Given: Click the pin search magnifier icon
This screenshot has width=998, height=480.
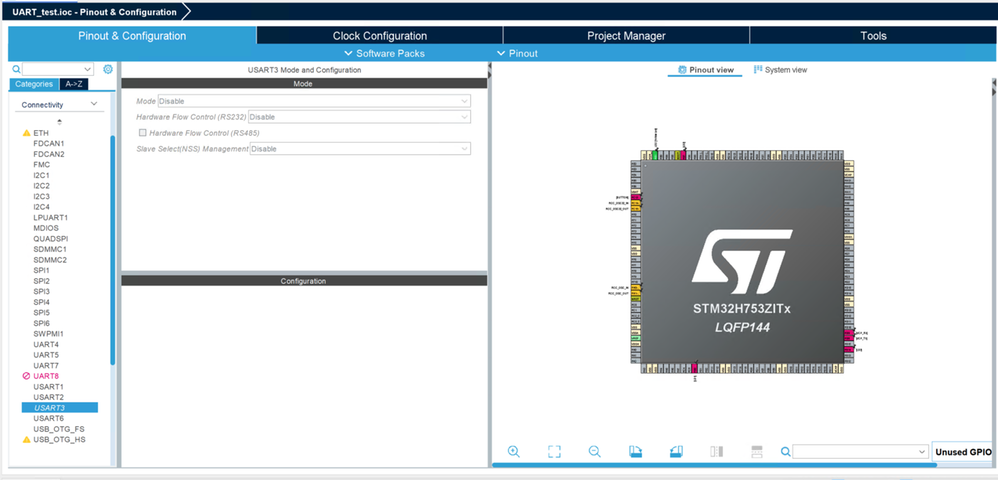Looking at the screenshot, I should click(x=786, y=451).
